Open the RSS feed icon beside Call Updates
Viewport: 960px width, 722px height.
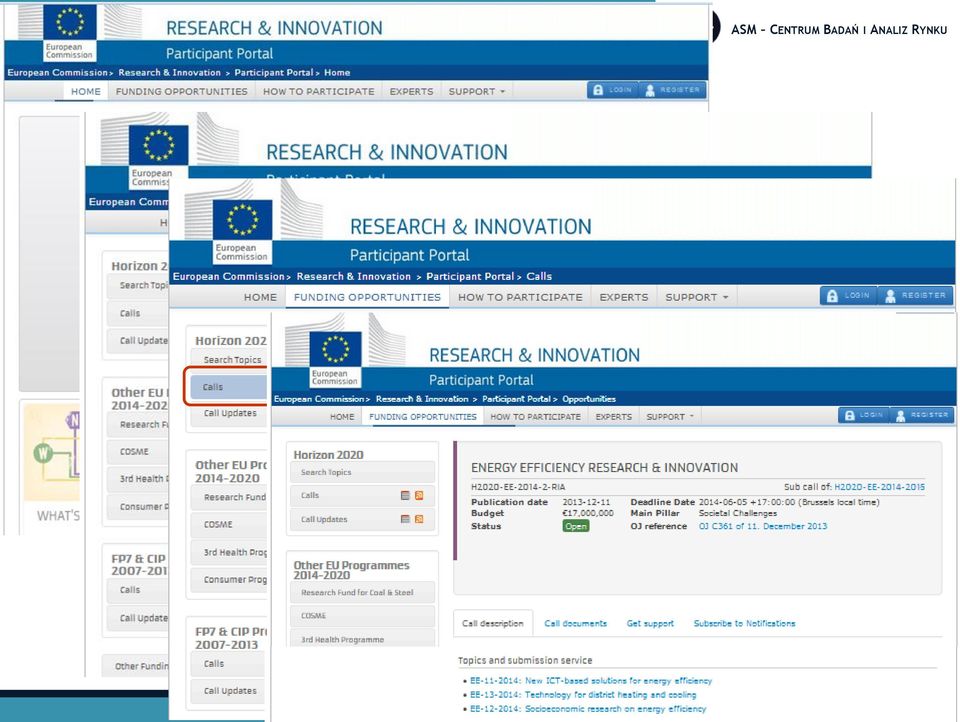419,519
